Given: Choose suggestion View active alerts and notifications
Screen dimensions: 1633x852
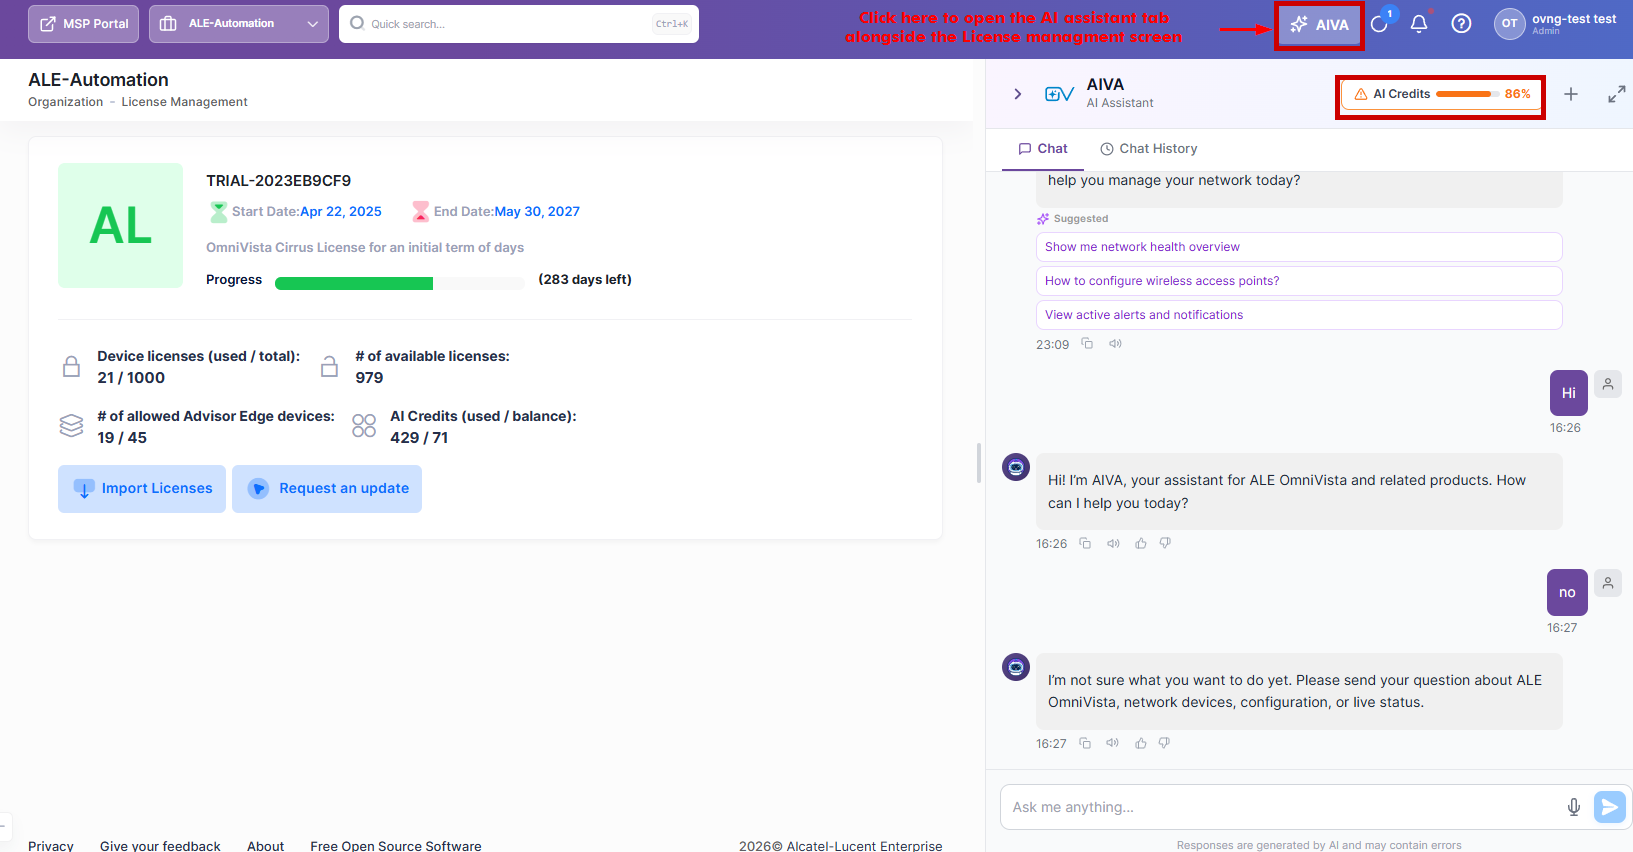Looking at the screenshot, I should pos(1299,315).
